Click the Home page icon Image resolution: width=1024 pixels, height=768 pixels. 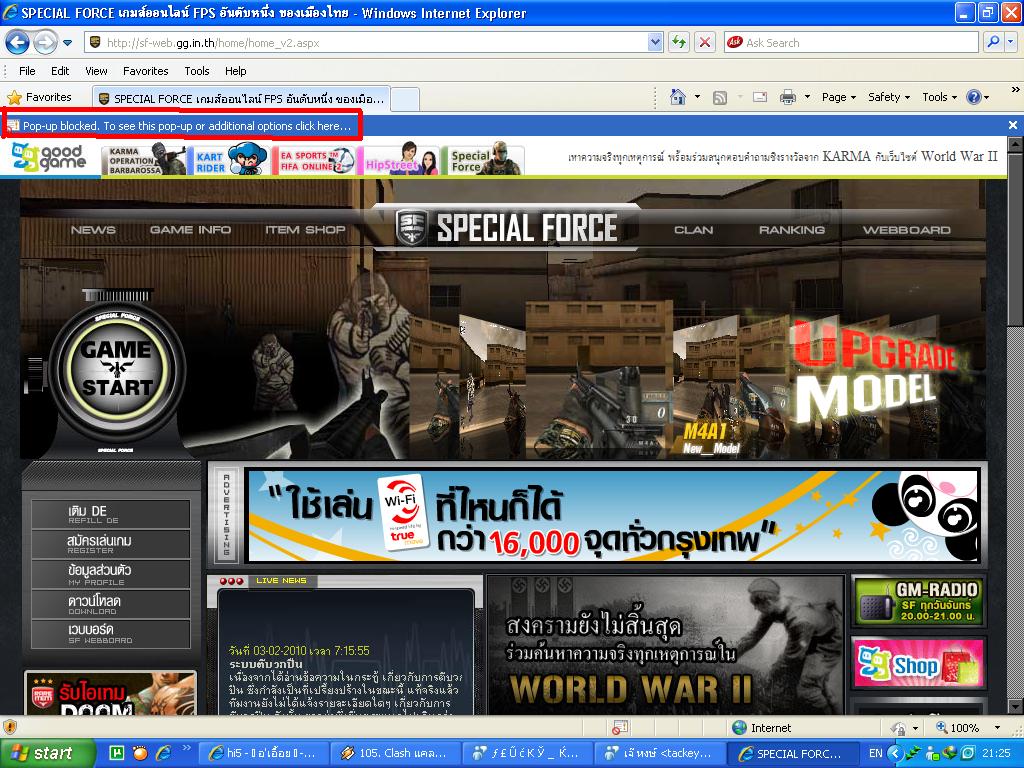[x=677, y=97]
